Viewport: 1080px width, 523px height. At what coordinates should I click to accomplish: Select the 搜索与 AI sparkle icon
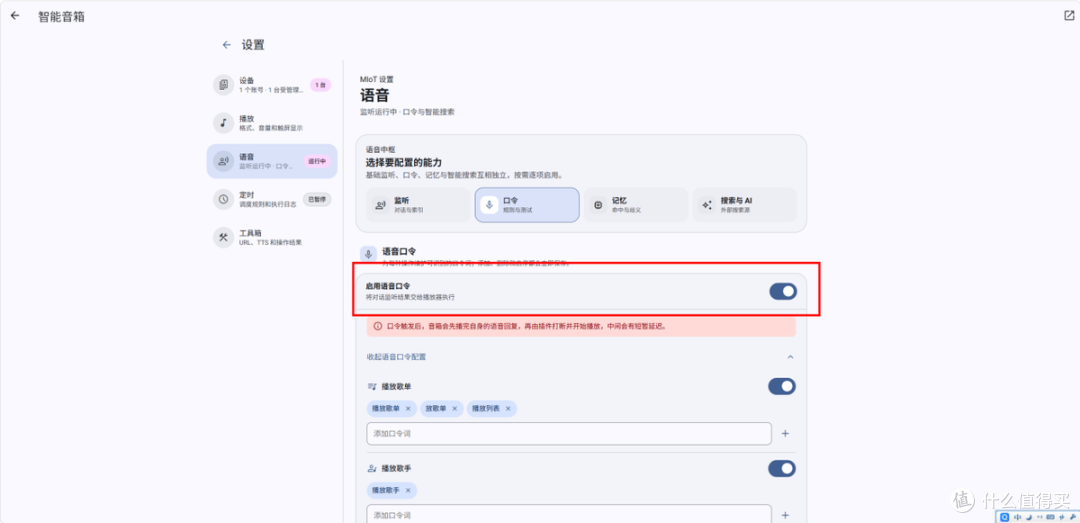[x=707, y=205]
